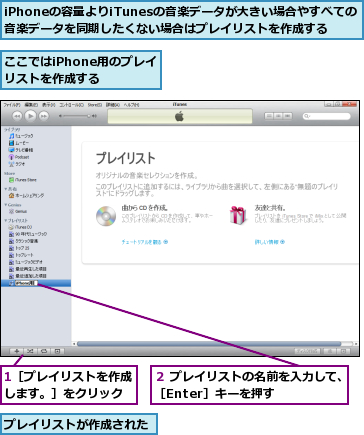Open the Store menu

click(x=95, y=105)
